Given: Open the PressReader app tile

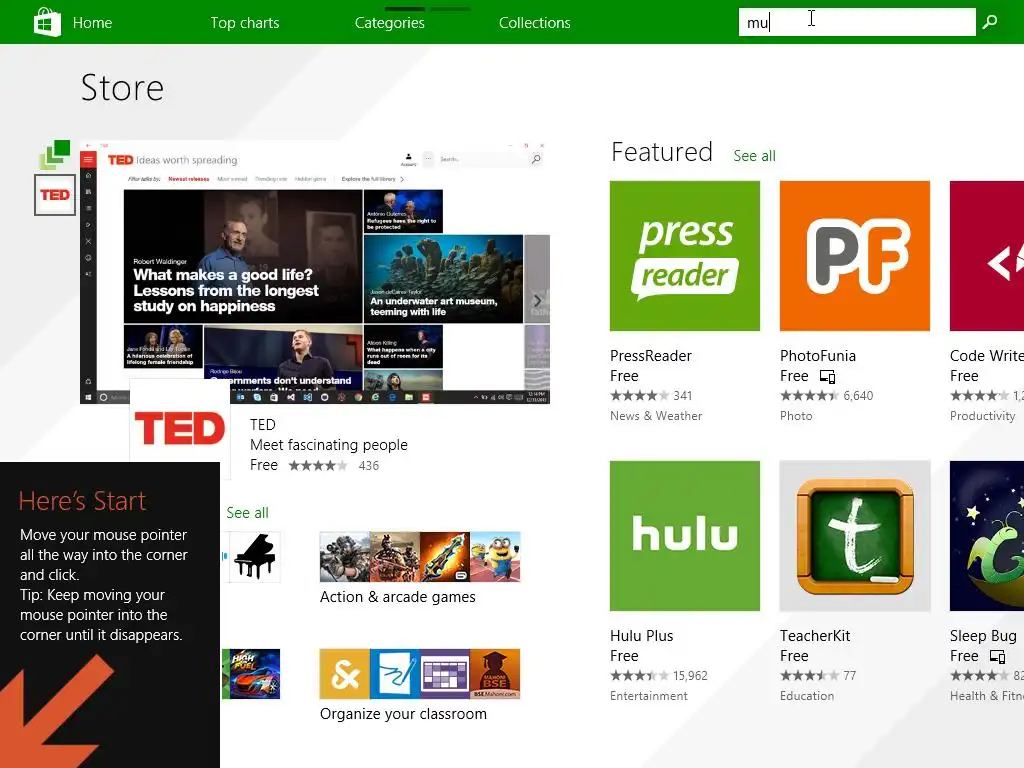Looking at the screenshot, I should click(685, 256).
